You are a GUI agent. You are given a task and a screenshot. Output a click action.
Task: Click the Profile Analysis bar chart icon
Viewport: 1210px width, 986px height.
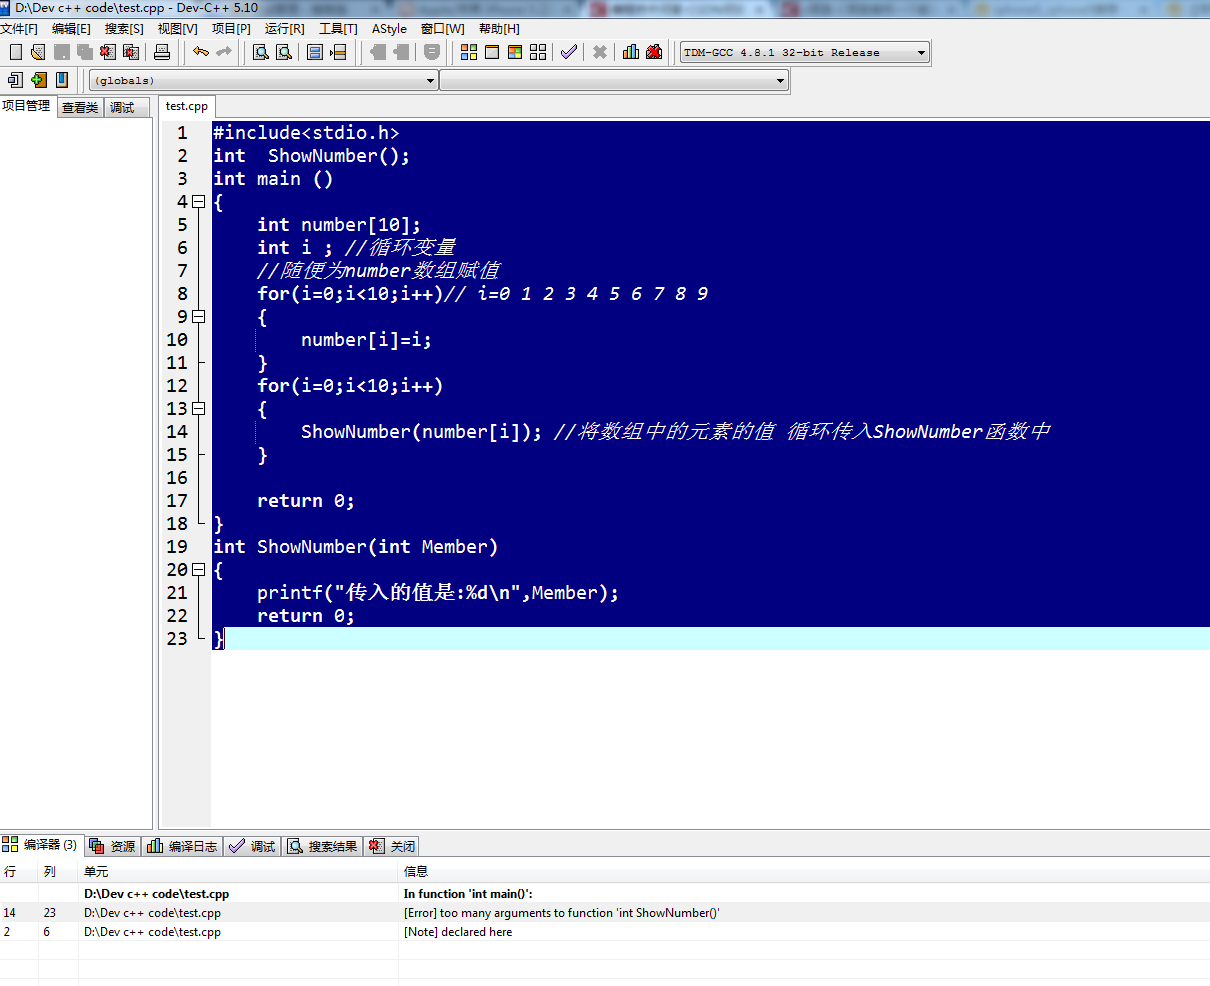(x=631, y=52)
